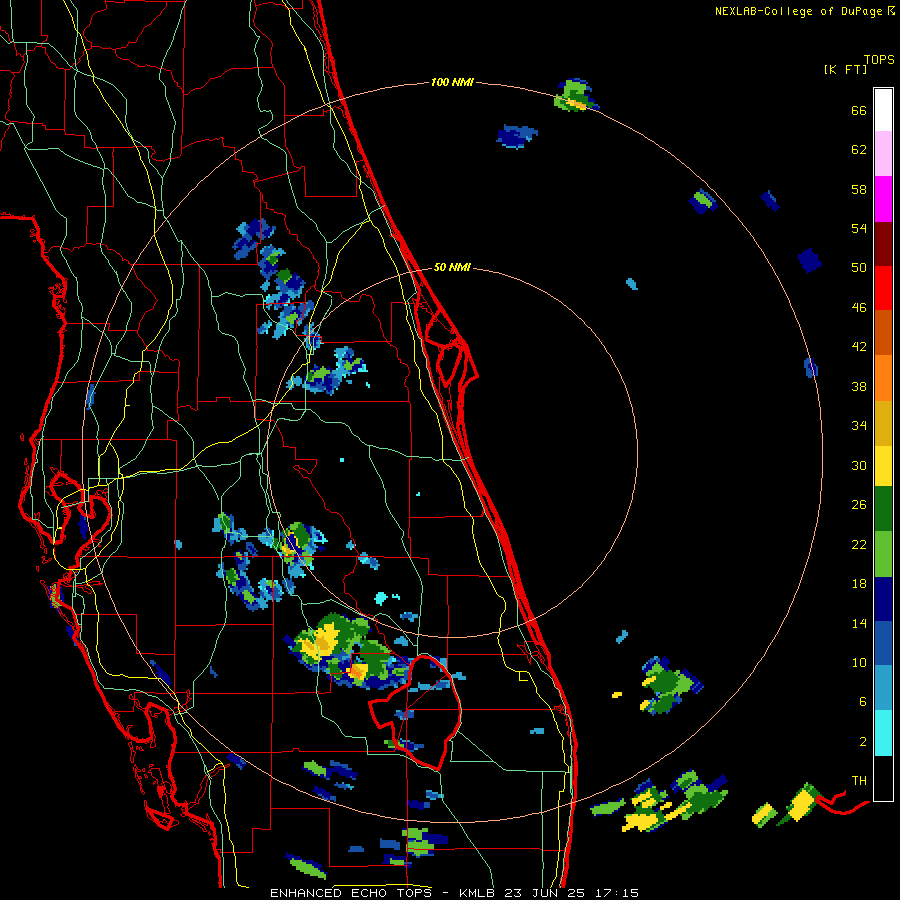Click the [K FT] units label
The image size is (900, 900).
(845, 69)
